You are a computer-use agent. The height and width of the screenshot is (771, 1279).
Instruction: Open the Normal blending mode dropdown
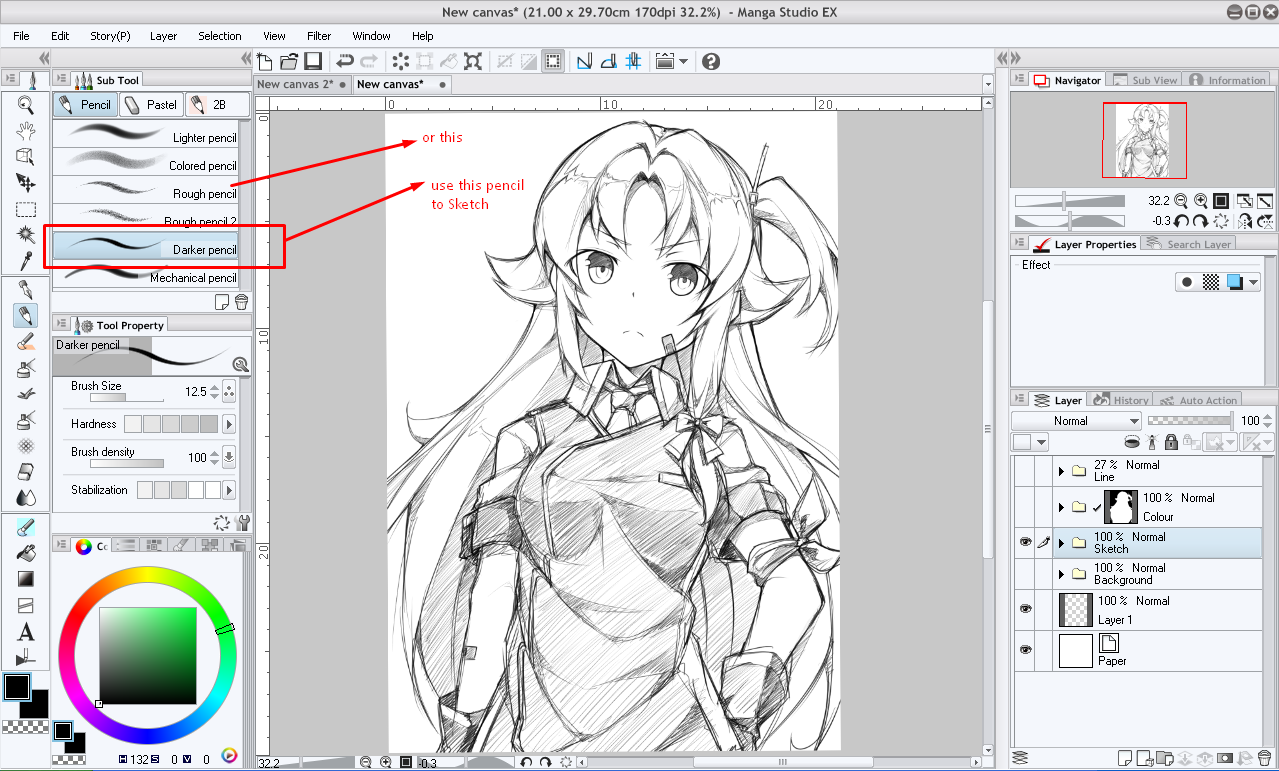click(1073, 420)
